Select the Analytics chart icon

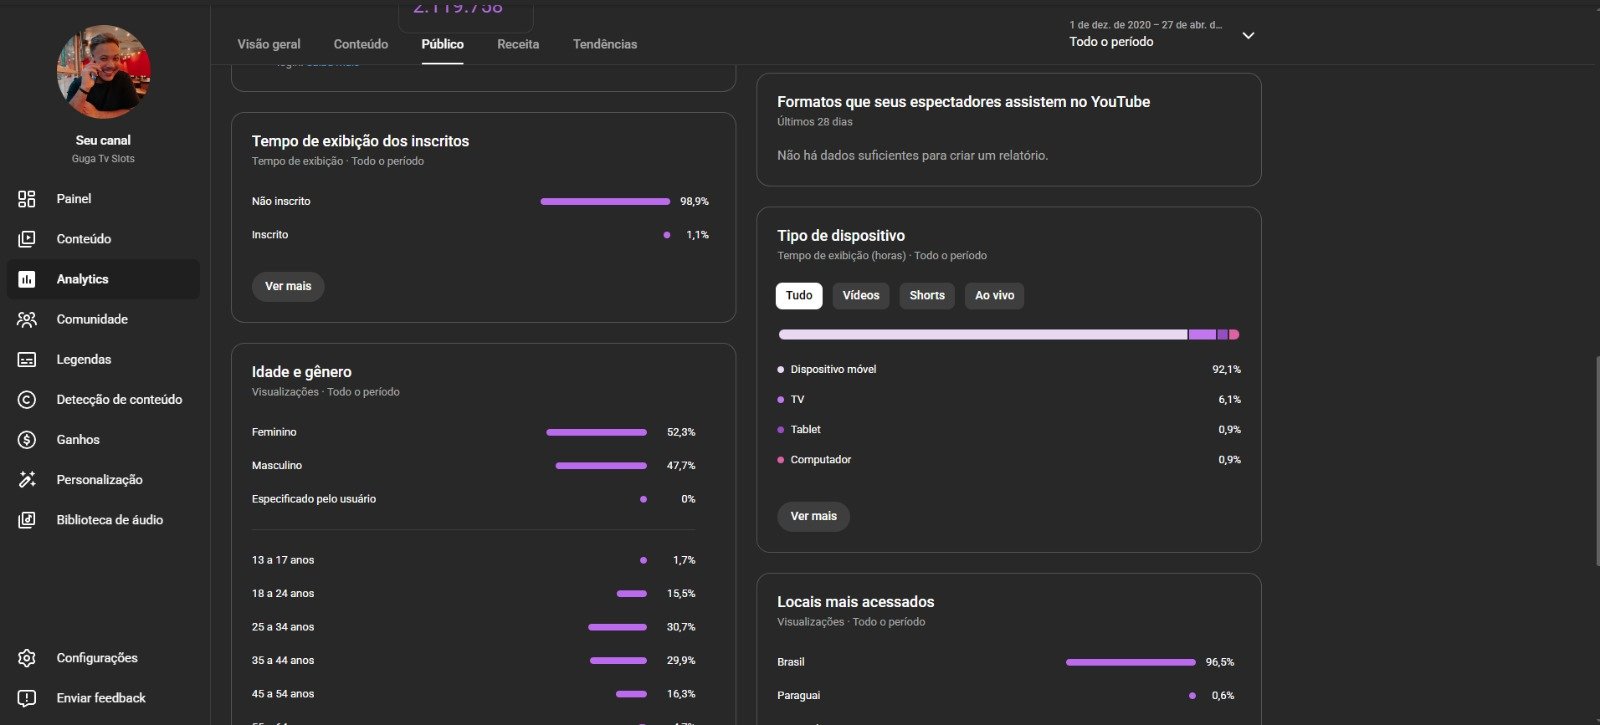pos(27,279)
